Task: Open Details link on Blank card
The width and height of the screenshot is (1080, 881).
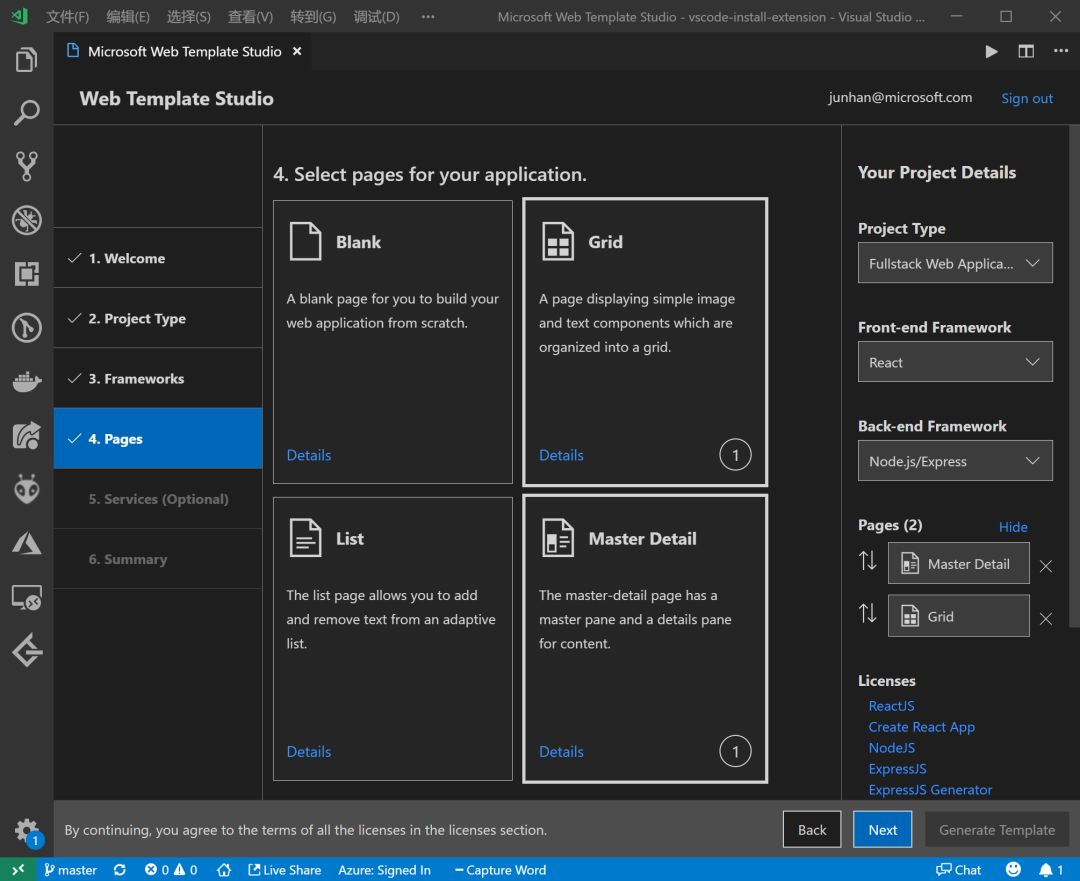Action: [x=309, y=455]
